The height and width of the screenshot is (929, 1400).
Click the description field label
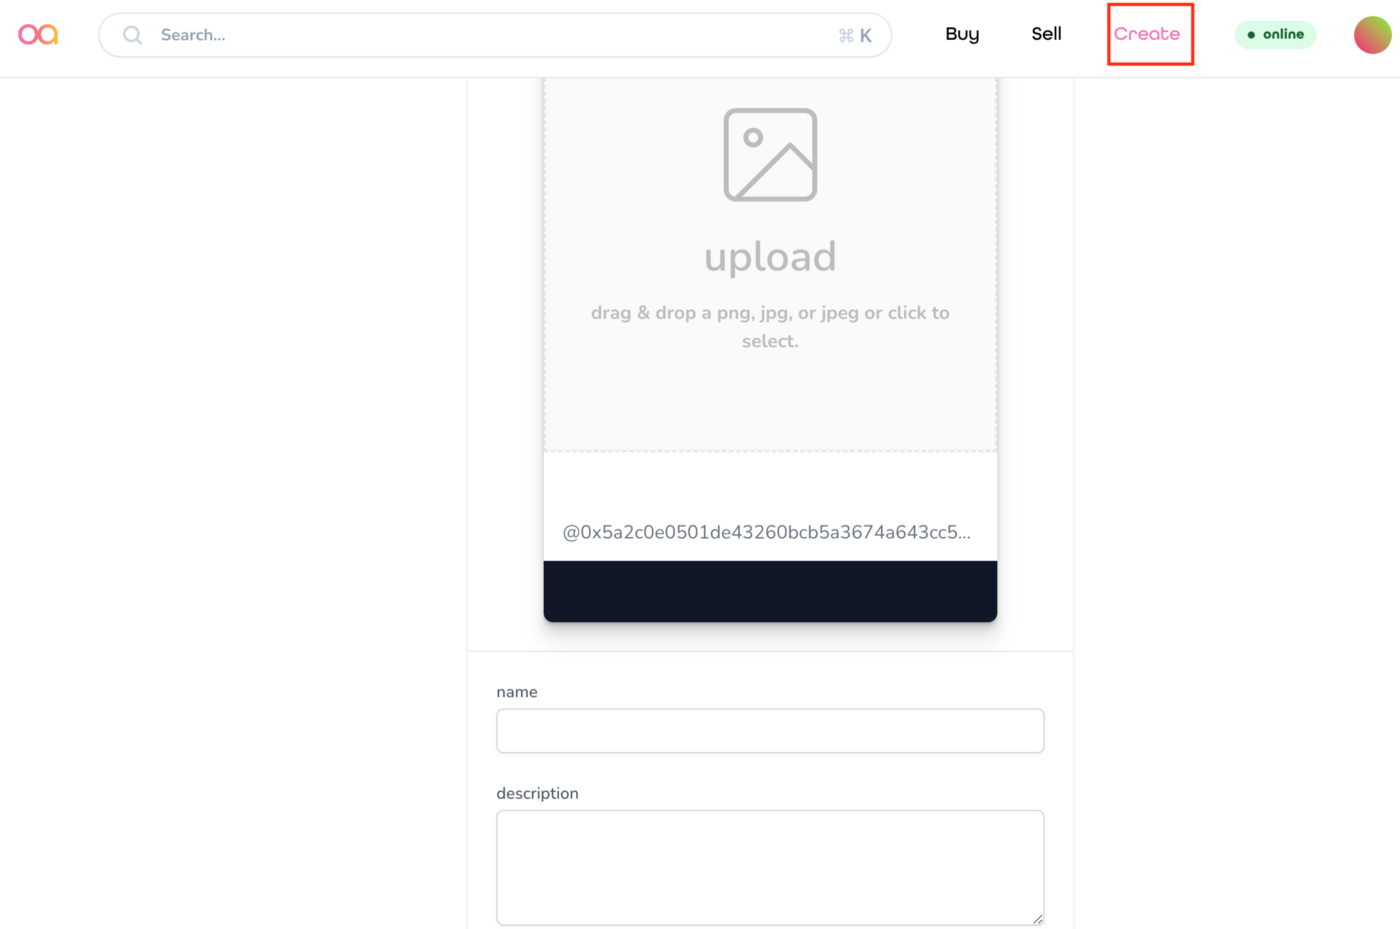[x=537, y=793]
